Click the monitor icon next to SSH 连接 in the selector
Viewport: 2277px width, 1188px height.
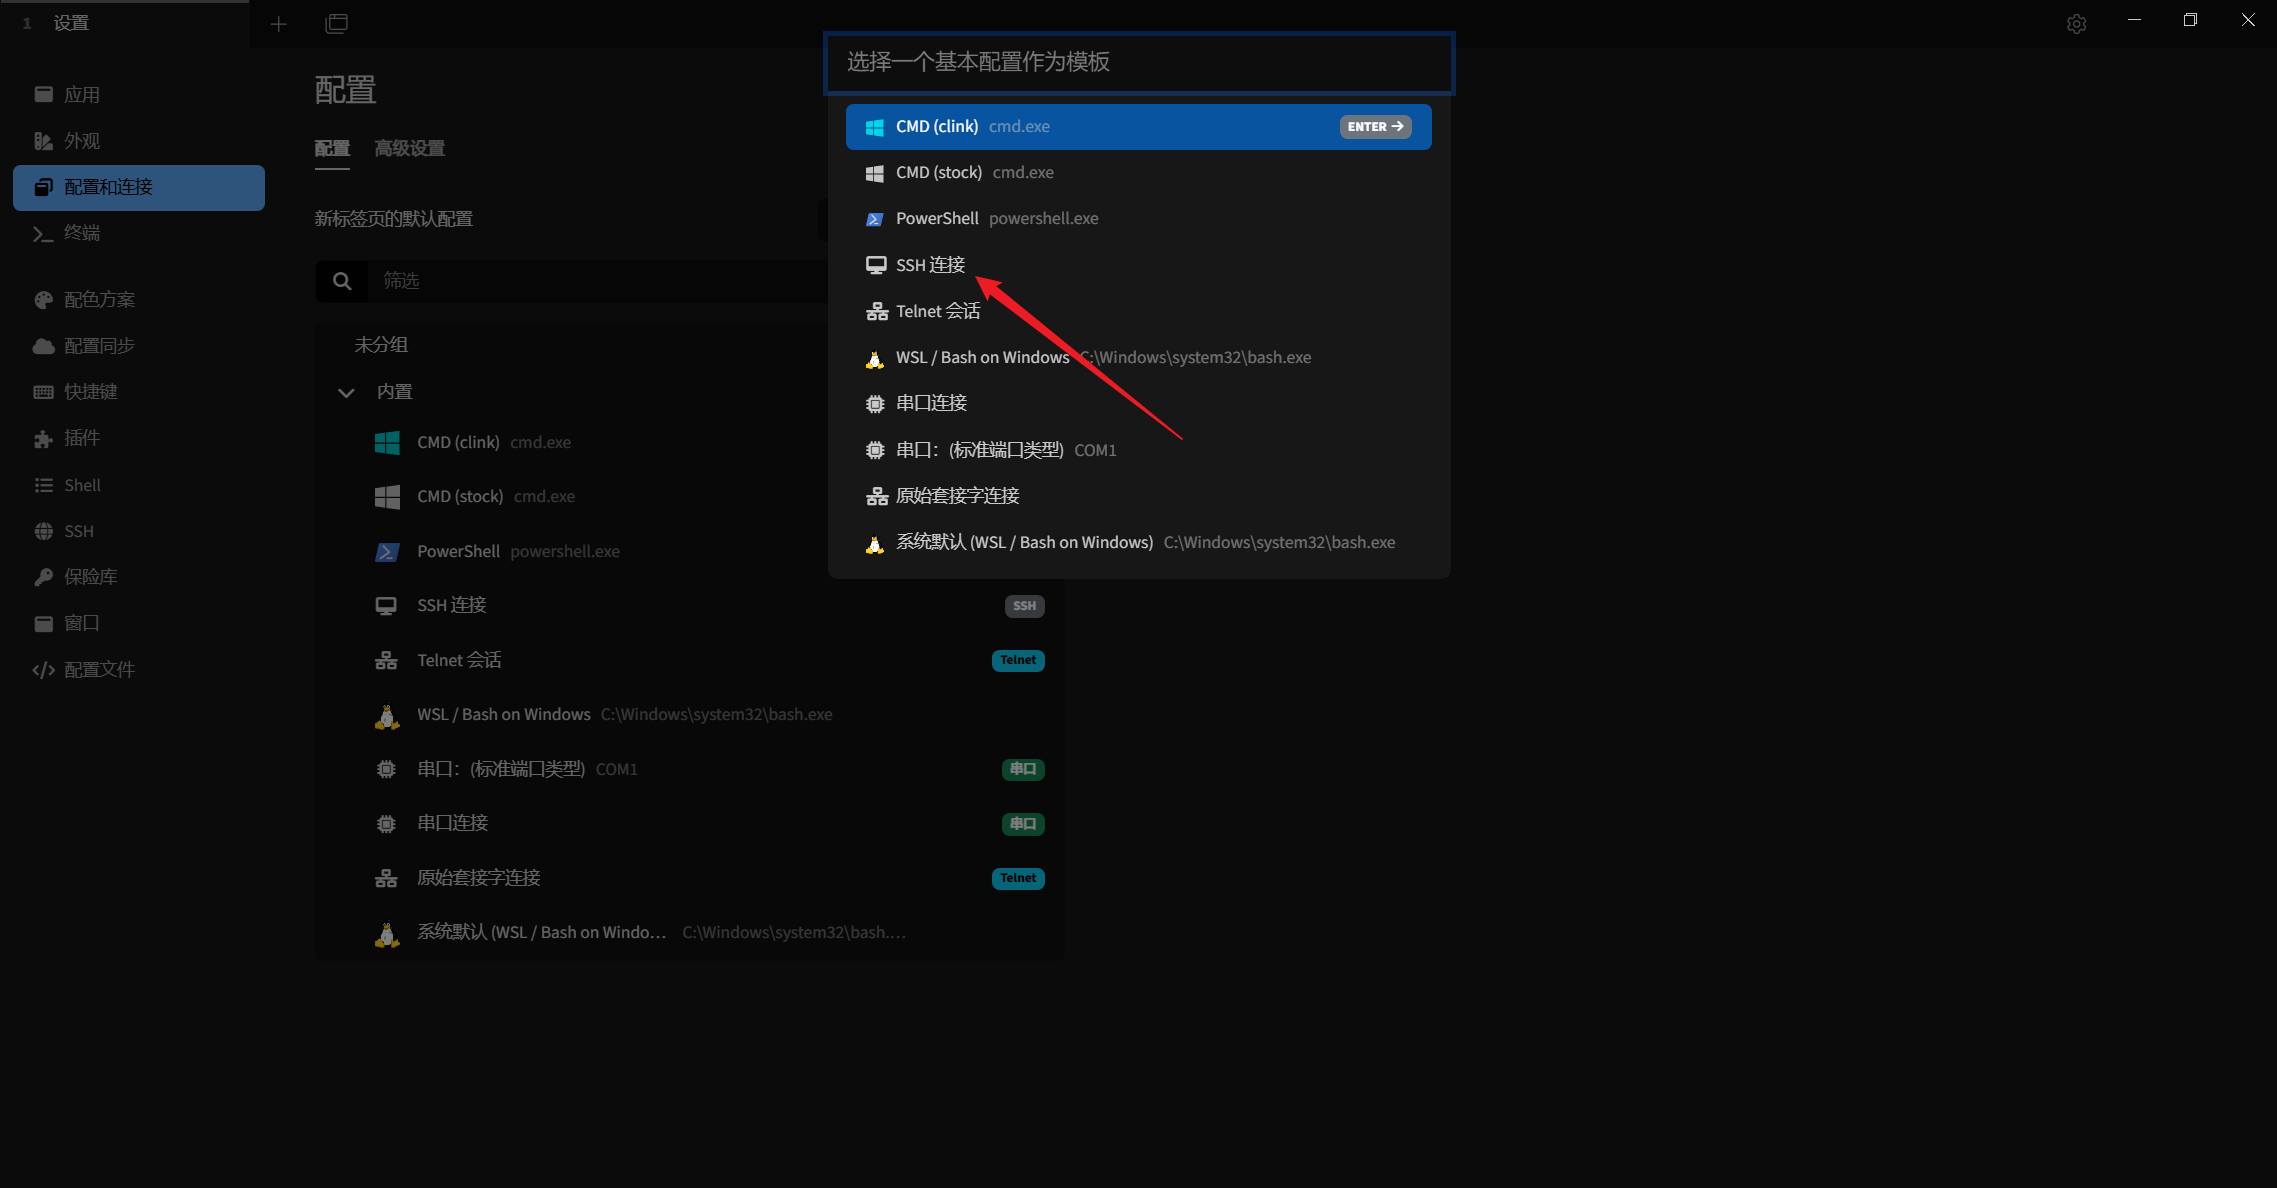pyautogui.click(x=876, y=265)
